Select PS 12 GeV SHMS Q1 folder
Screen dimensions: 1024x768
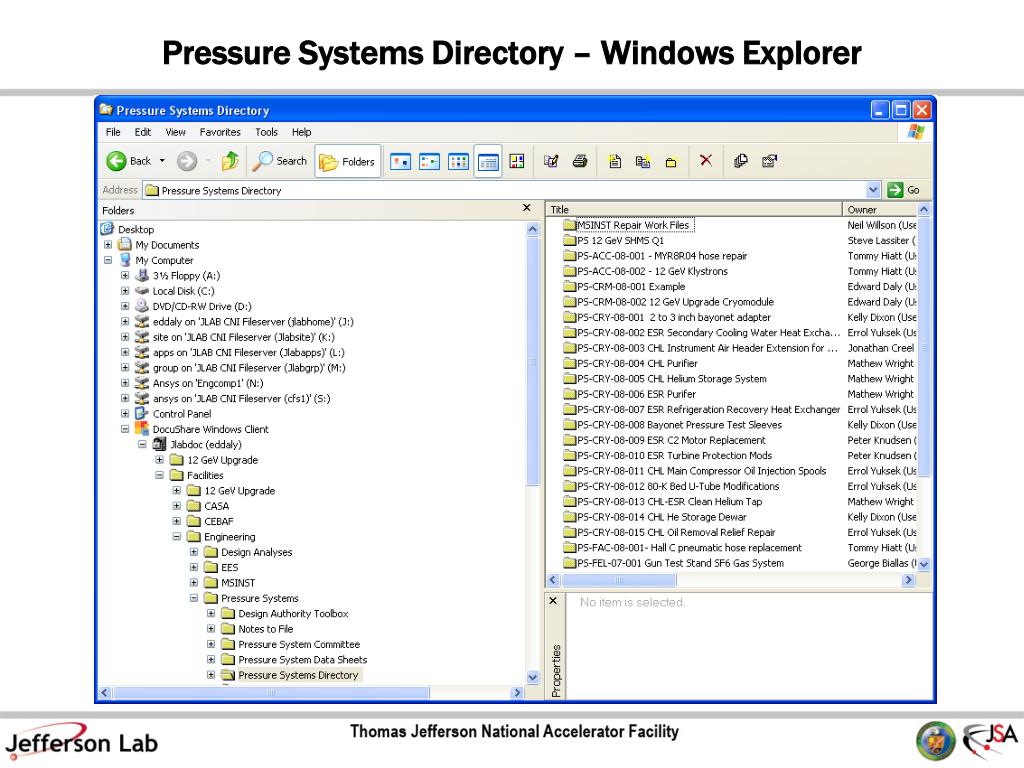click(620, 241)
